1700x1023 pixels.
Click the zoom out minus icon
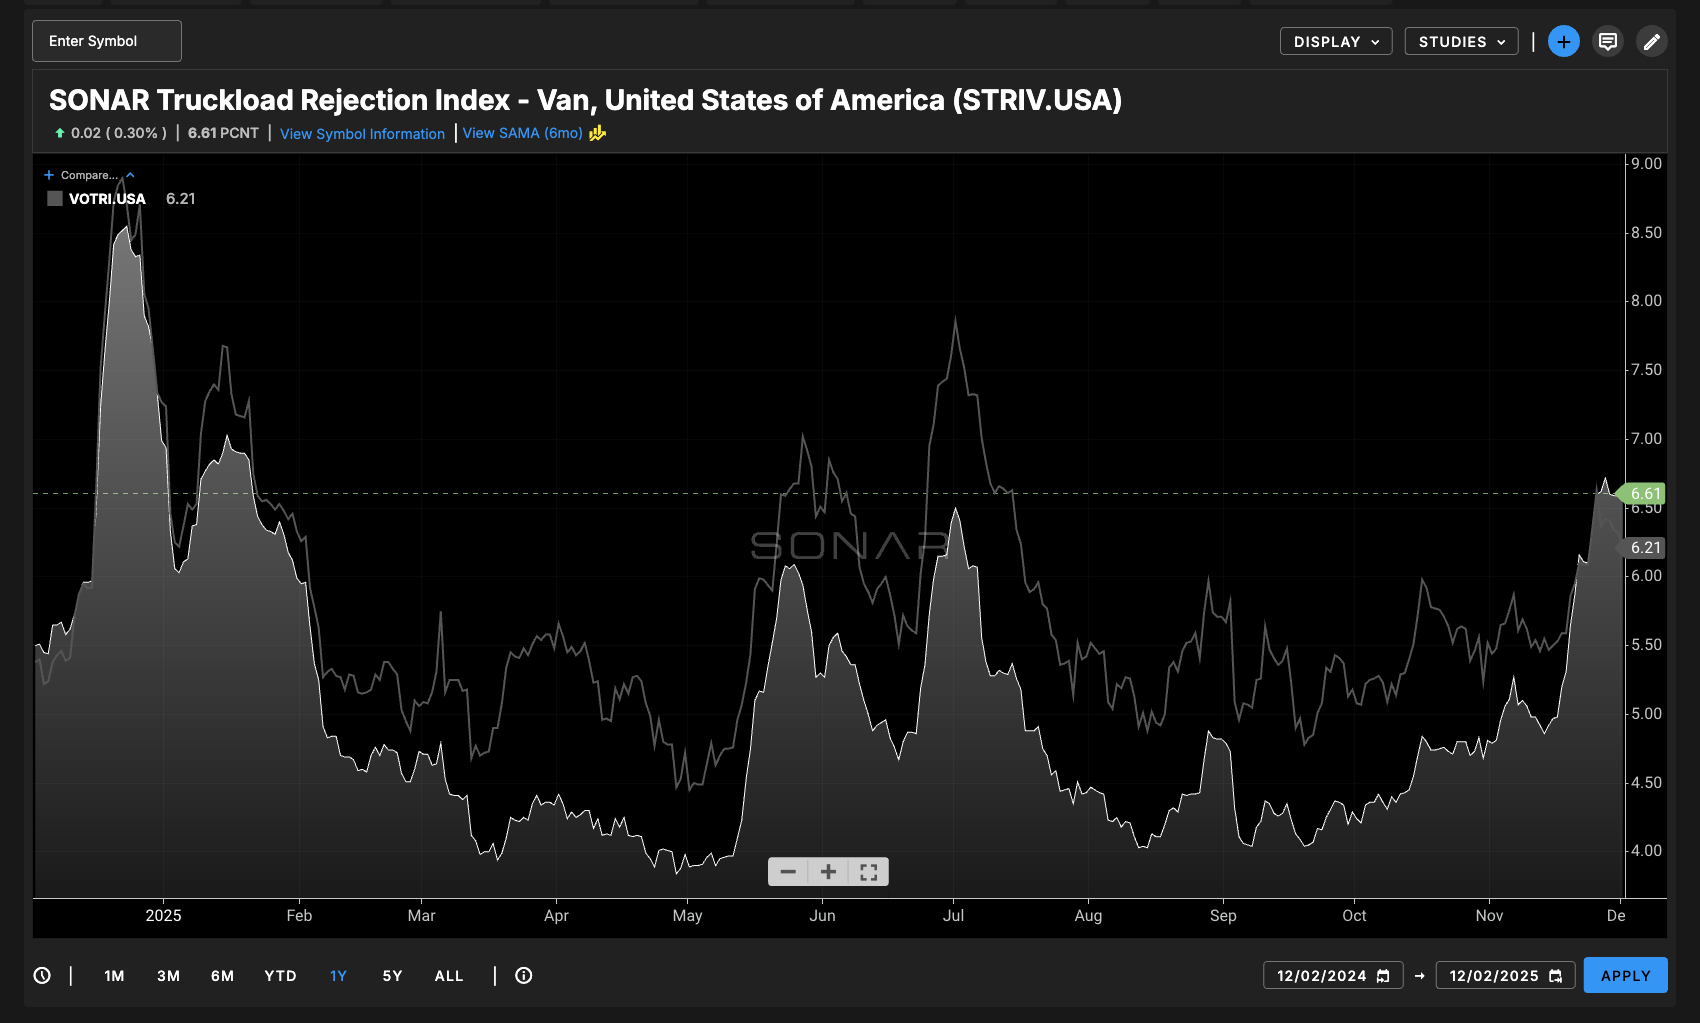pos(788,872)
